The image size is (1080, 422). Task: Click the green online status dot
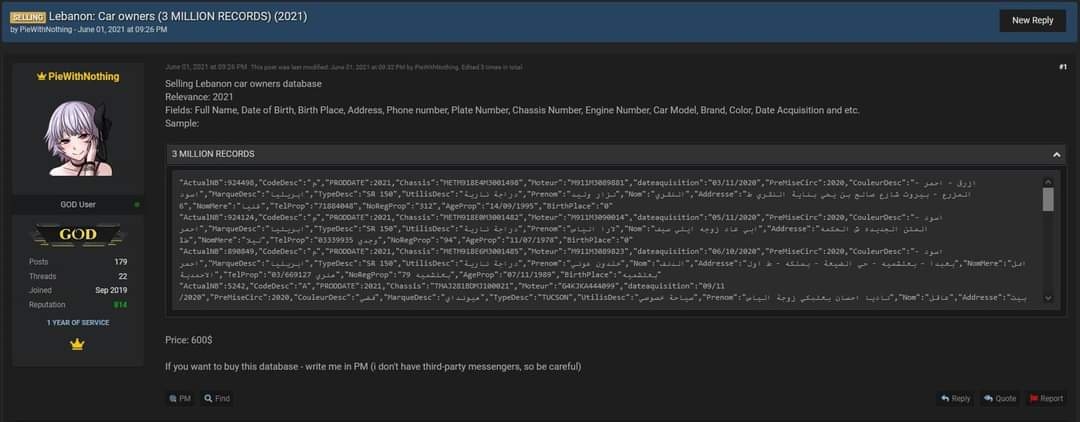coord(137,204)
